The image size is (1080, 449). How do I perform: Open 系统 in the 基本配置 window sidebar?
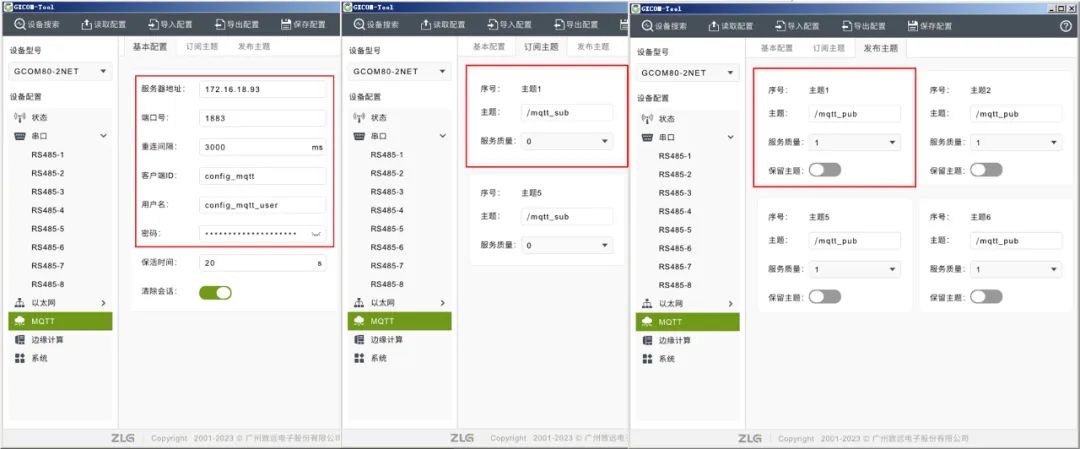(60, 359)
